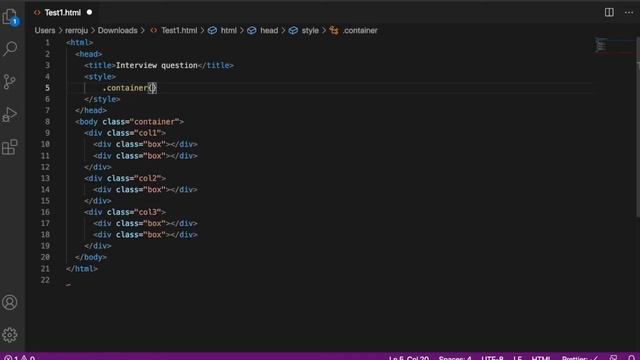Click the feedback icon in status bar
Viewport: 640px width, 360px height.
pyautogui.click(x=613, y=358)
